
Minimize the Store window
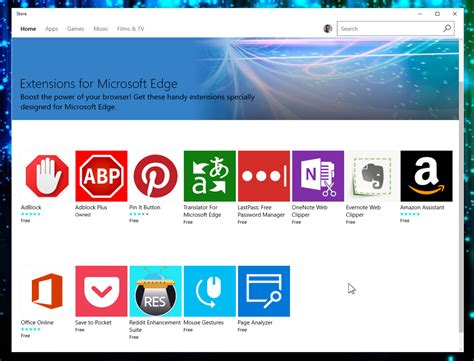tap(420, 14)
